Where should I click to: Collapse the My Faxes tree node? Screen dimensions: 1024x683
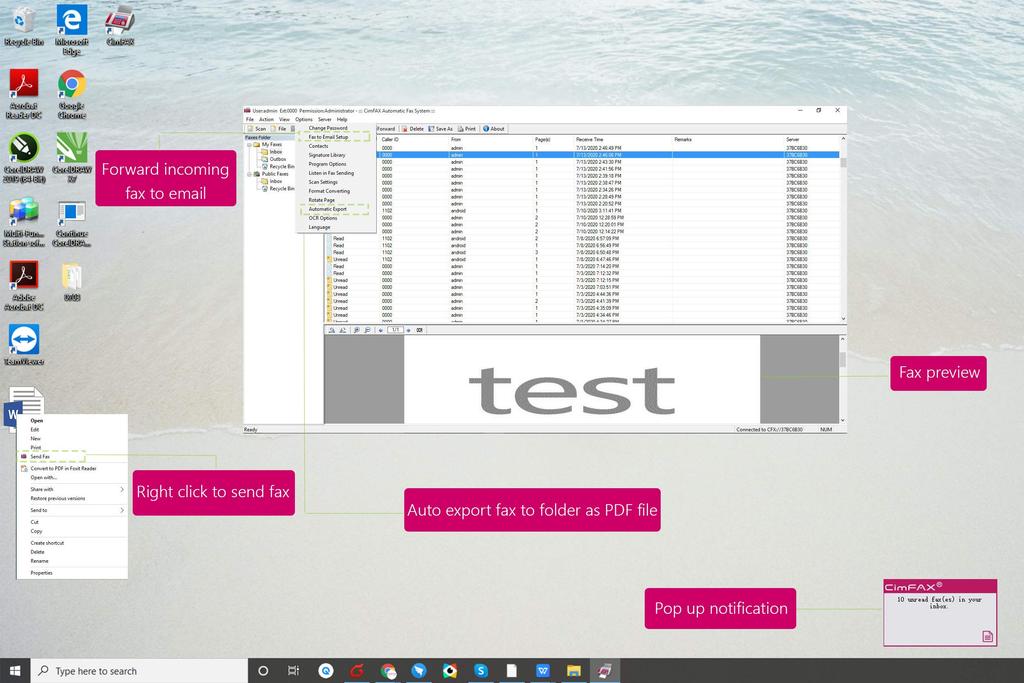[249, 145]
